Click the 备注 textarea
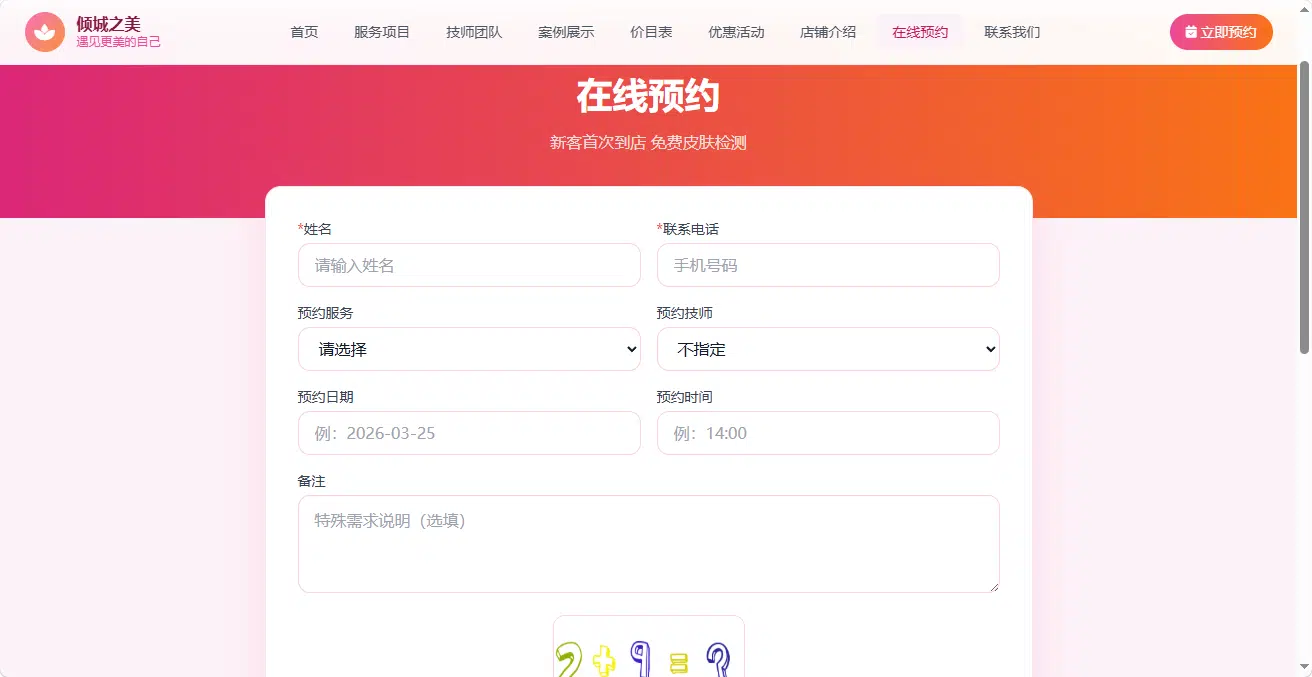This screenshot has width=1312, height=677. click(649, 544)
